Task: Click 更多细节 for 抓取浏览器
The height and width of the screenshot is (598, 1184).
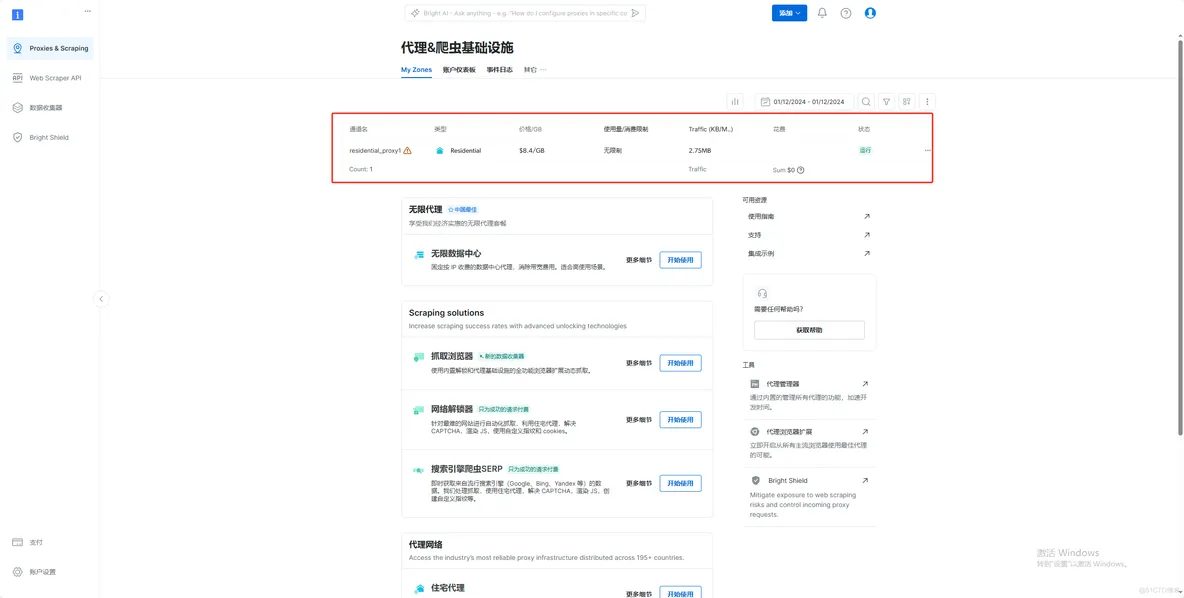Action: [x=639, y=363]
